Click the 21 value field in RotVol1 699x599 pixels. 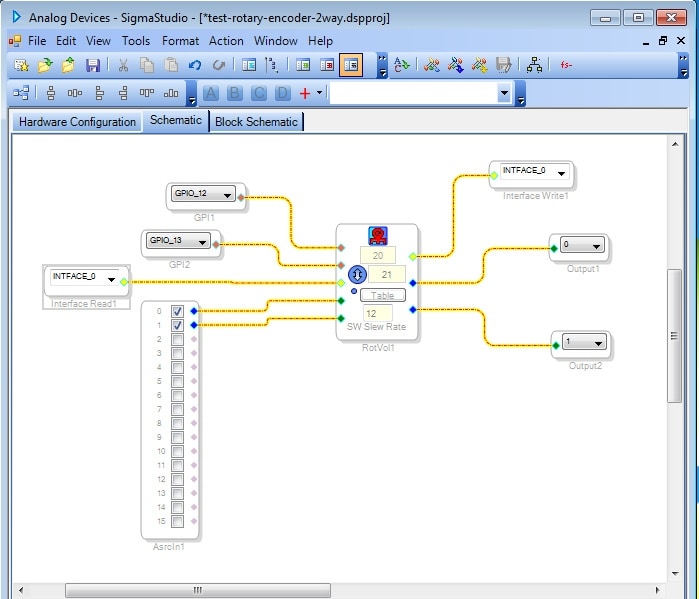point(387,275)
